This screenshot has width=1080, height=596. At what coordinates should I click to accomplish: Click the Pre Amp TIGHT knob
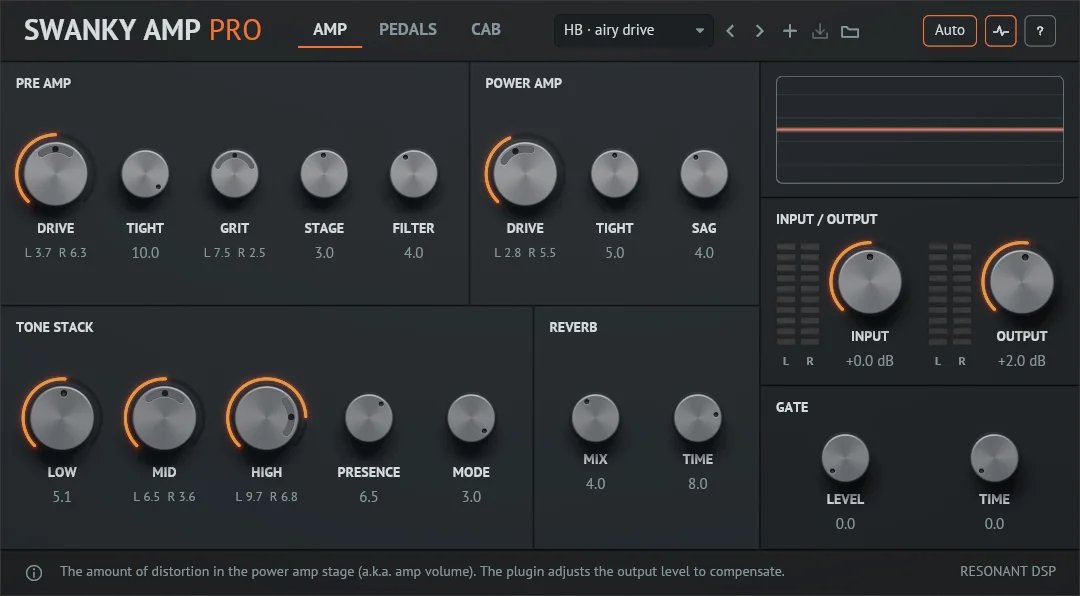[145, 174]
